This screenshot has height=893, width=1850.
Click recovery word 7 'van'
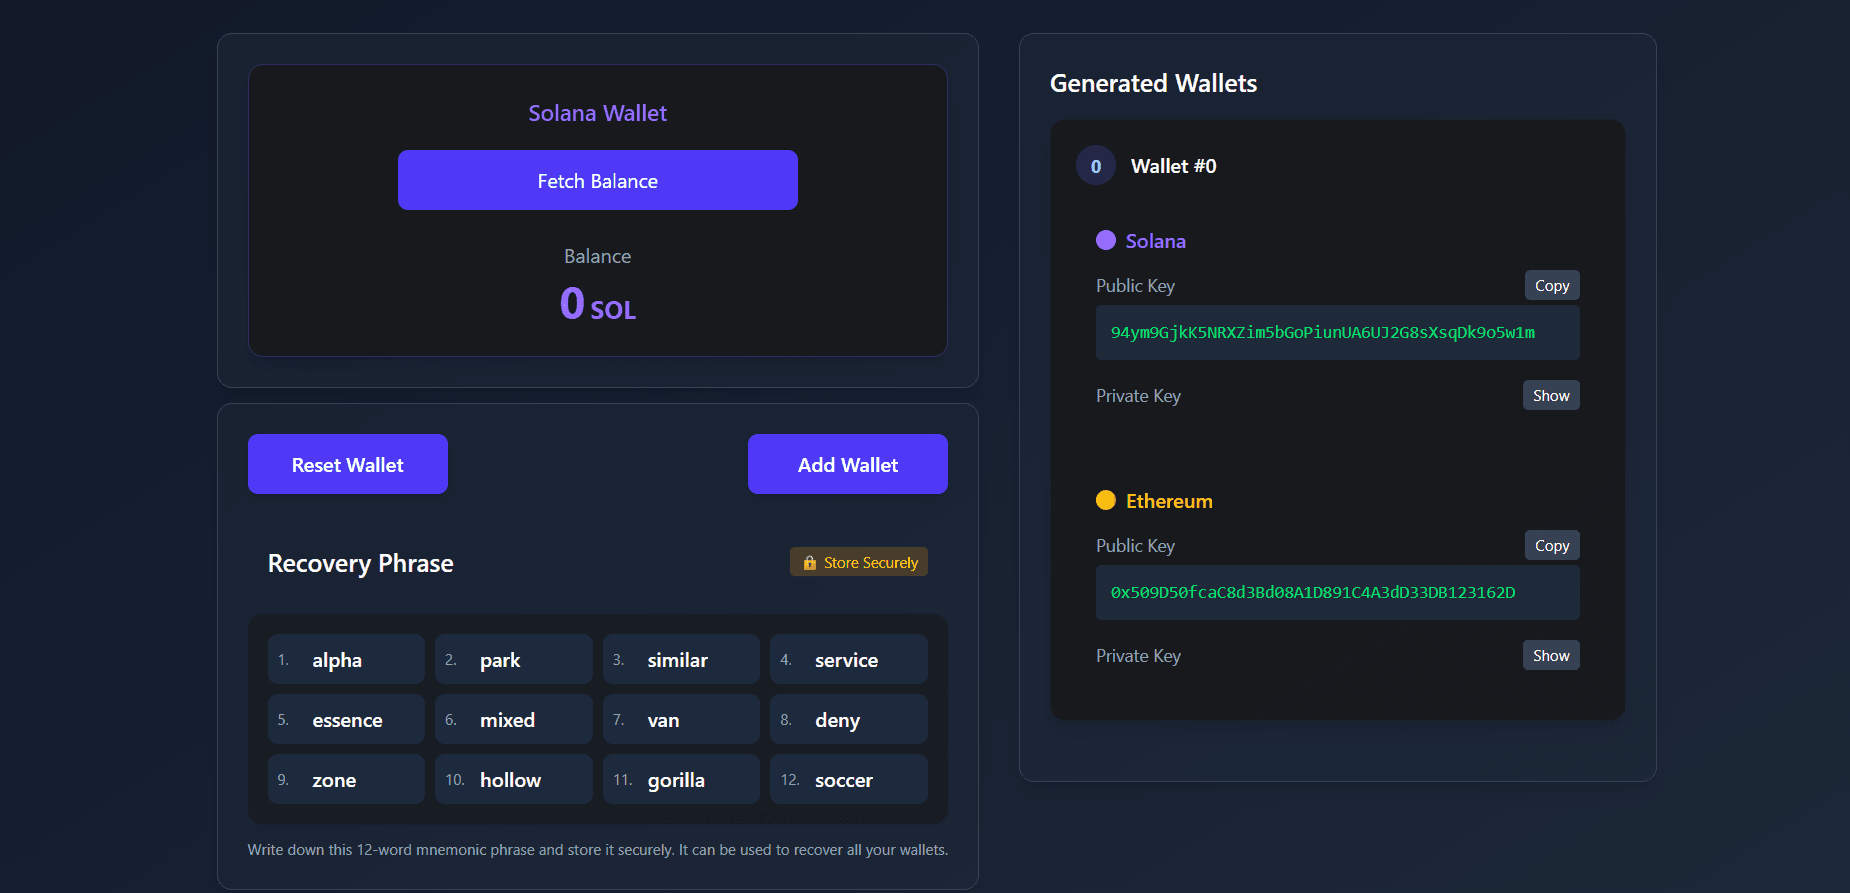pos(681,719)
